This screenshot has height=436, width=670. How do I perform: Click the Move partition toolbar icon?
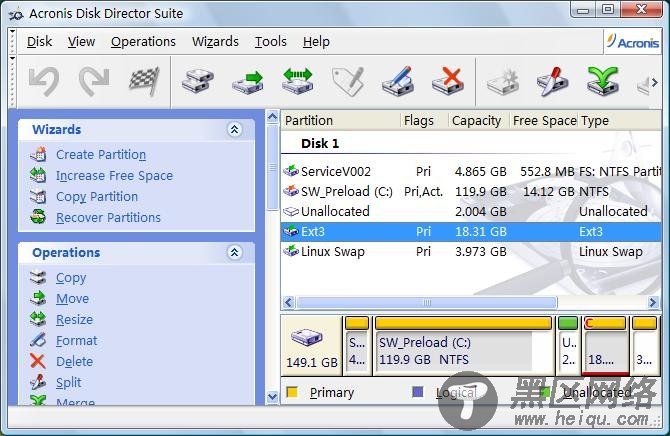tap(247, 81)
